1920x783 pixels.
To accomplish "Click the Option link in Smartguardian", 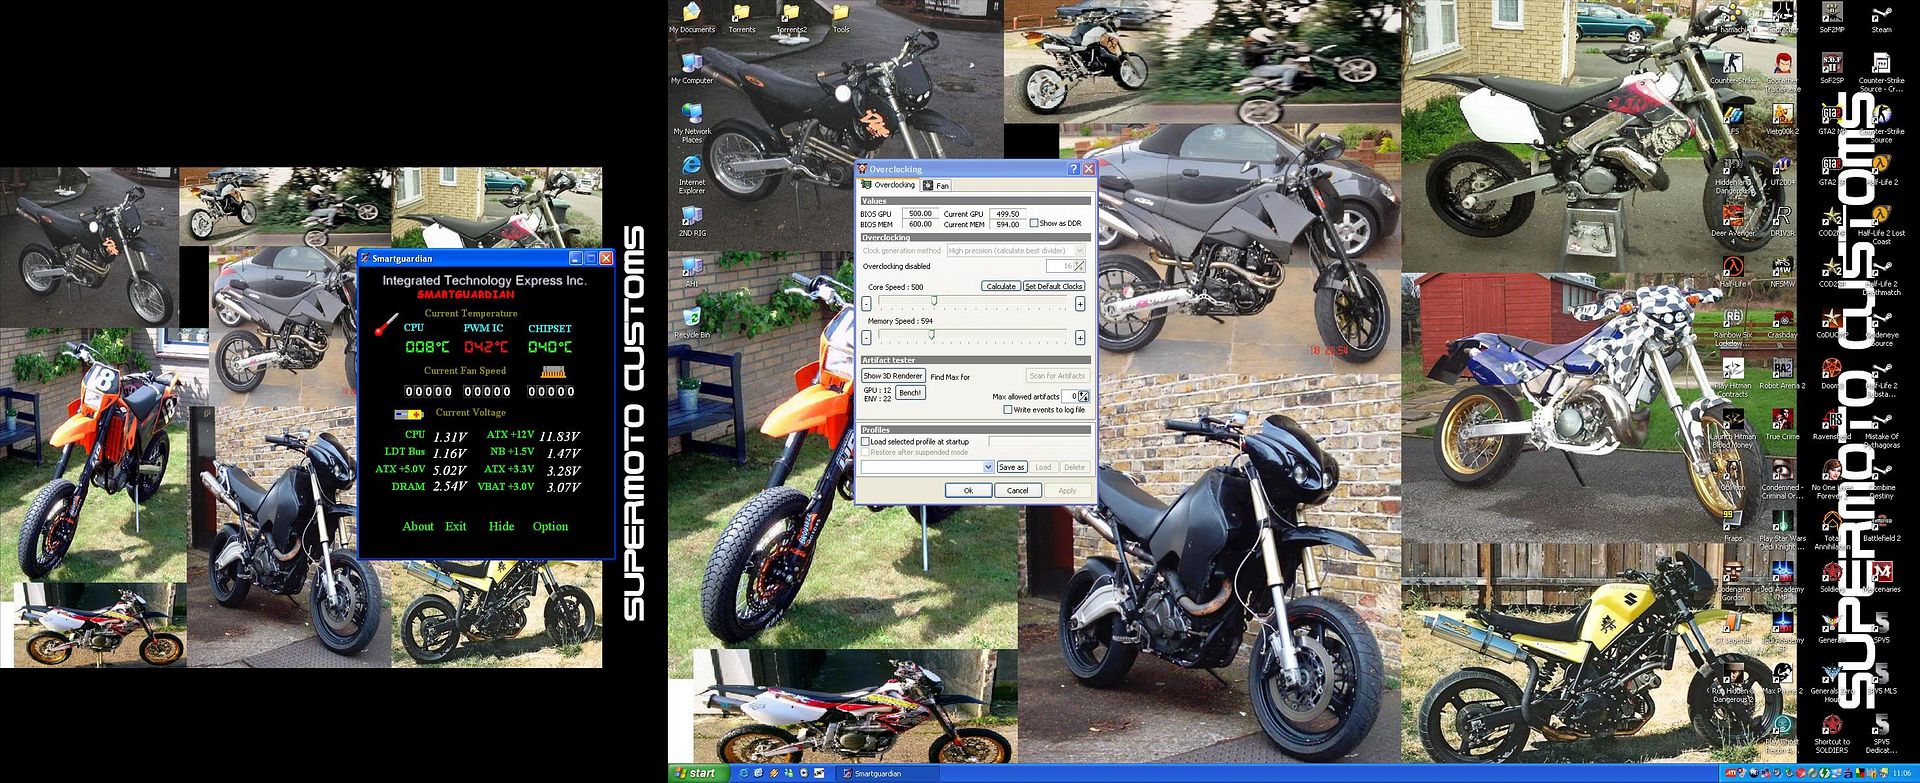I will (549, 527).
